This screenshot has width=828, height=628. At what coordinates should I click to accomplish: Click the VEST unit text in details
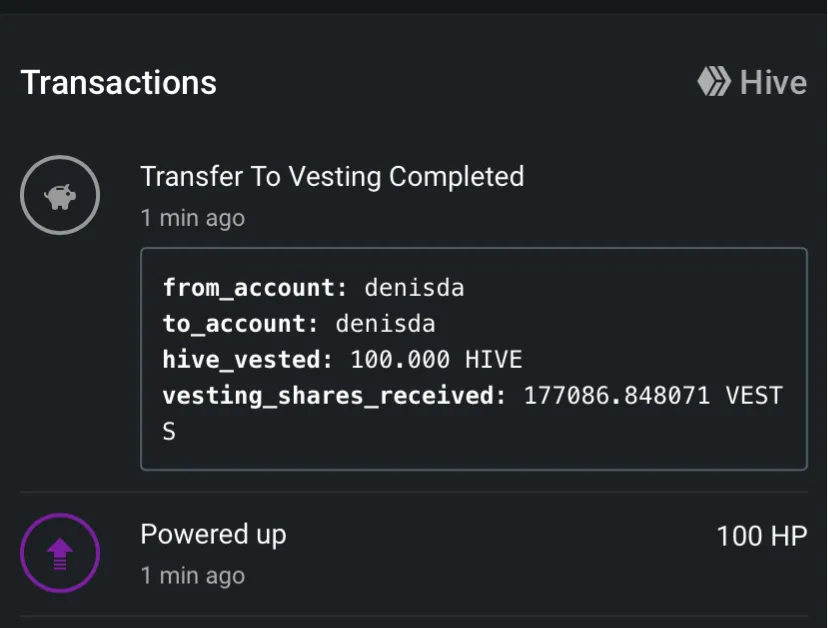point(754,396)
